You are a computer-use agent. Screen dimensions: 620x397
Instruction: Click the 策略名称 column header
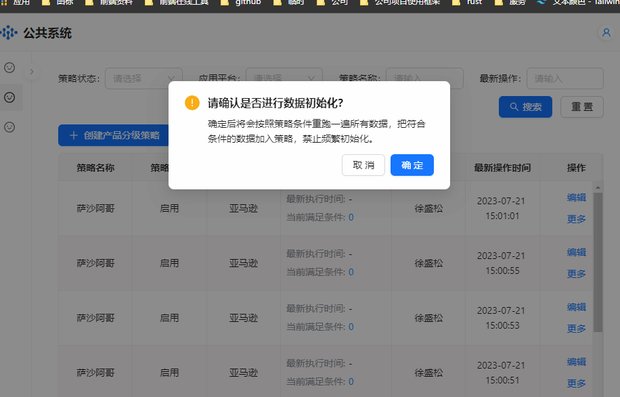(95, 168)
